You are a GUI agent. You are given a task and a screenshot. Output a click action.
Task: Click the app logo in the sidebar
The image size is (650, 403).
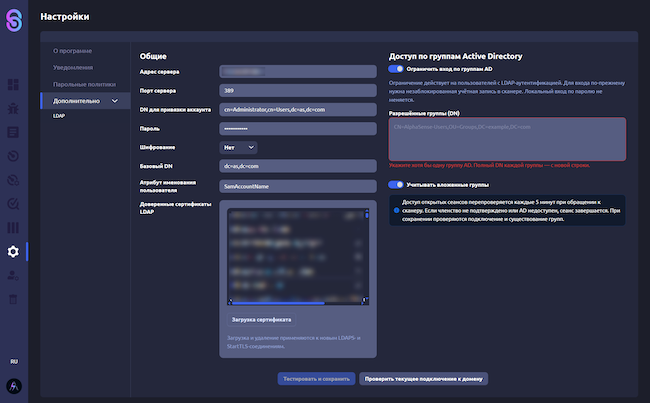(x=14, y=20)
